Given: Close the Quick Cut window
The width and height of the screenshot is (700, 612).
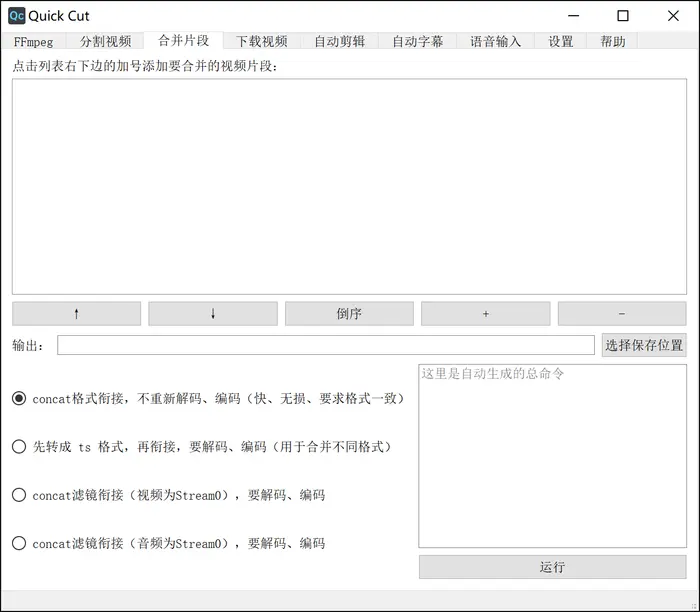Looking at the screenshot, I should 673,16.
